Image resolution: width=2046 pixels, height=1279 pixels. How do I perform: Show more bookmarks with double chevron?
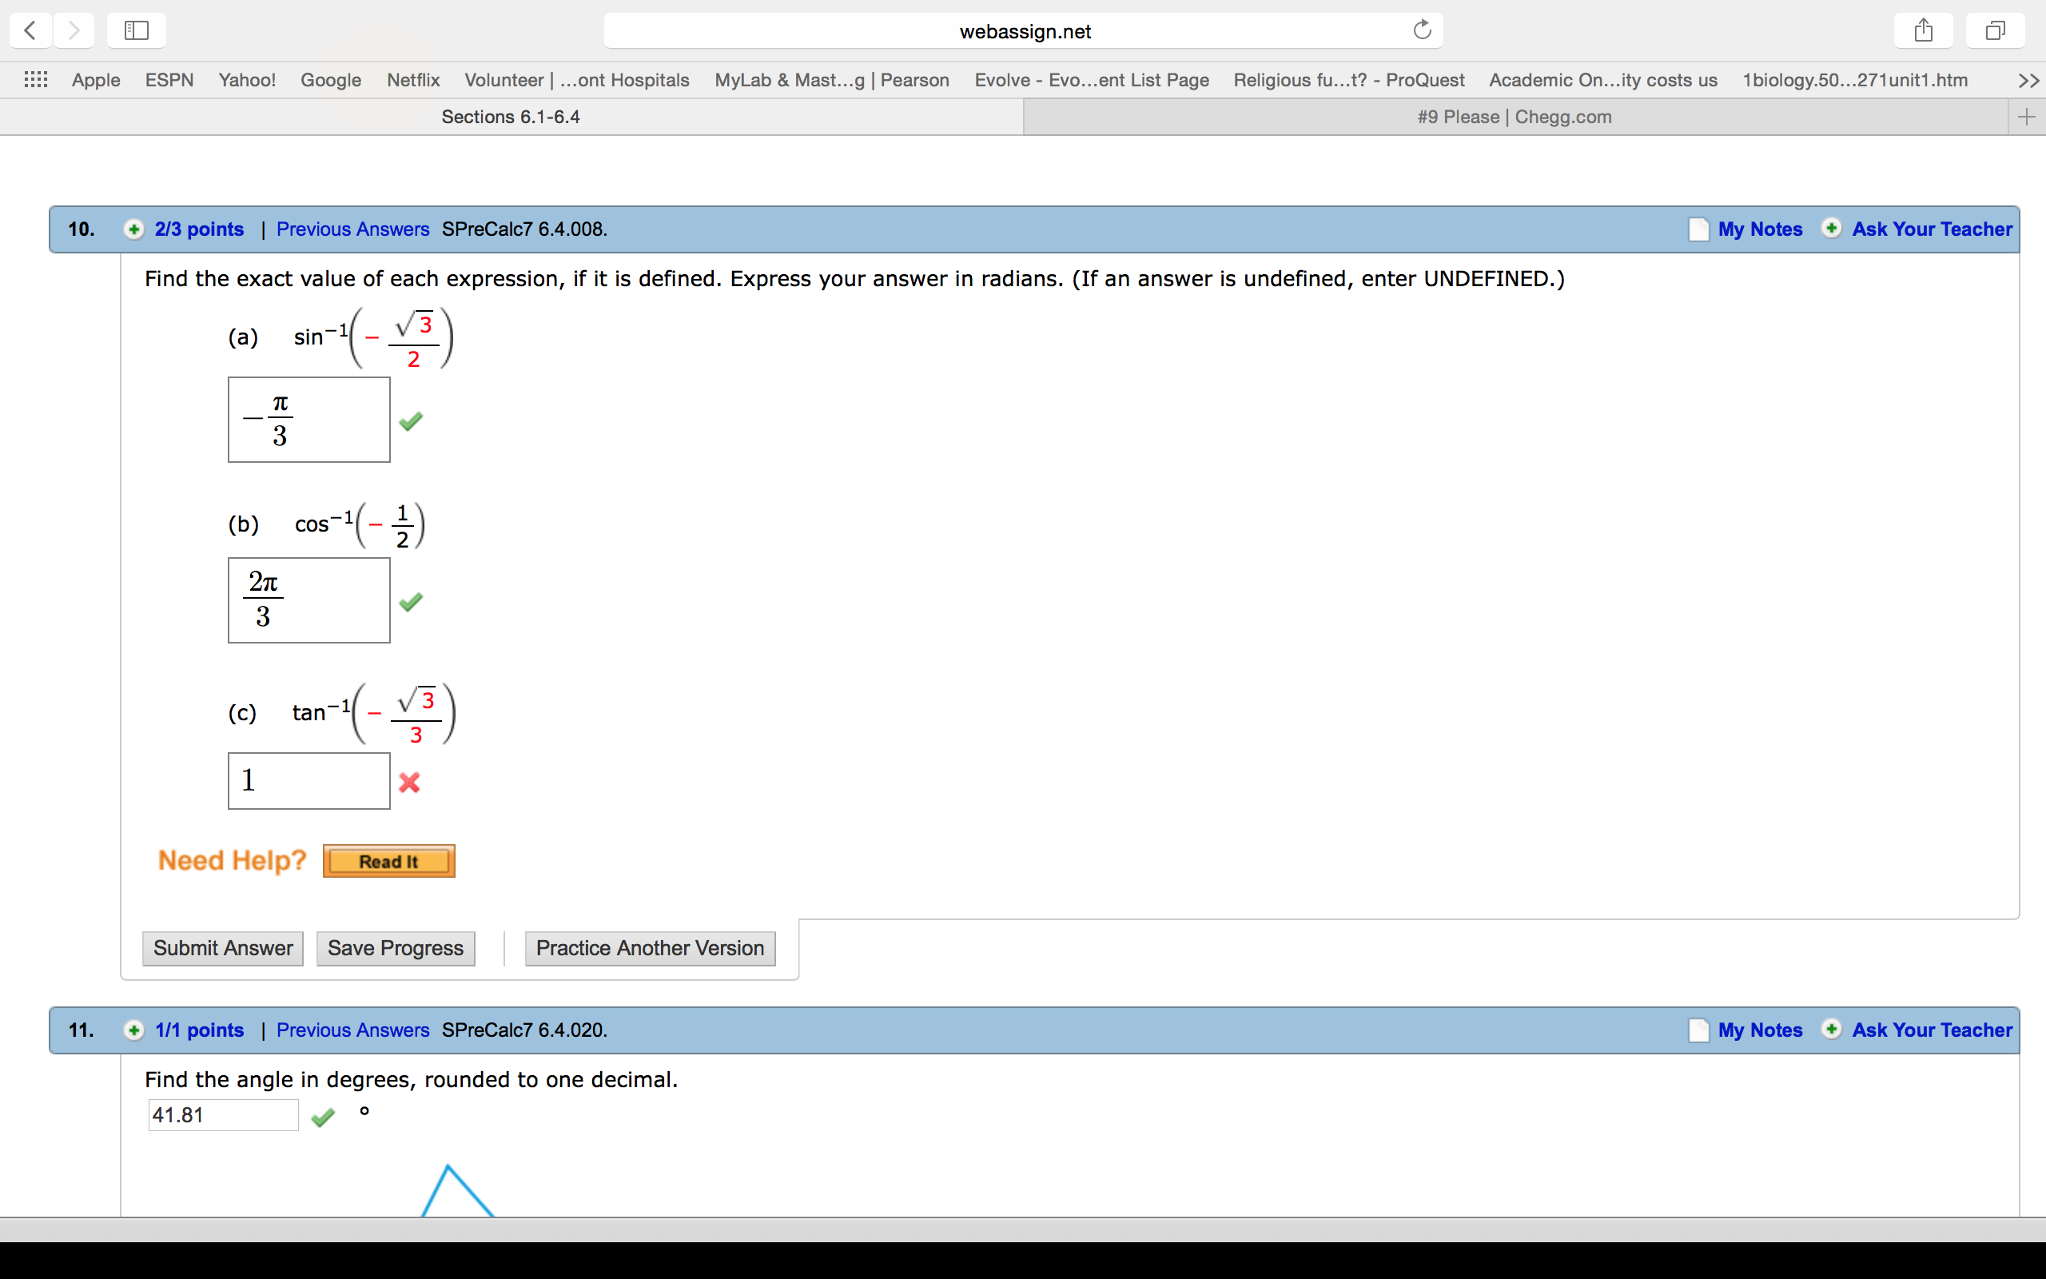click(x=2027, y=80)
